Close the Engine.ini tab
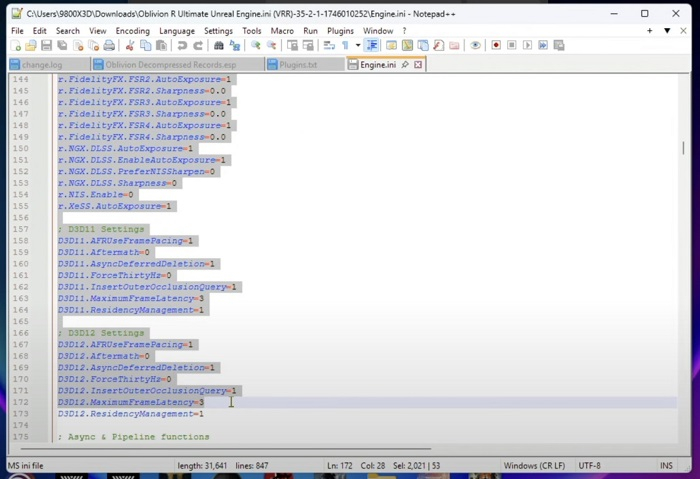700x479 pixels. point(418,65)
